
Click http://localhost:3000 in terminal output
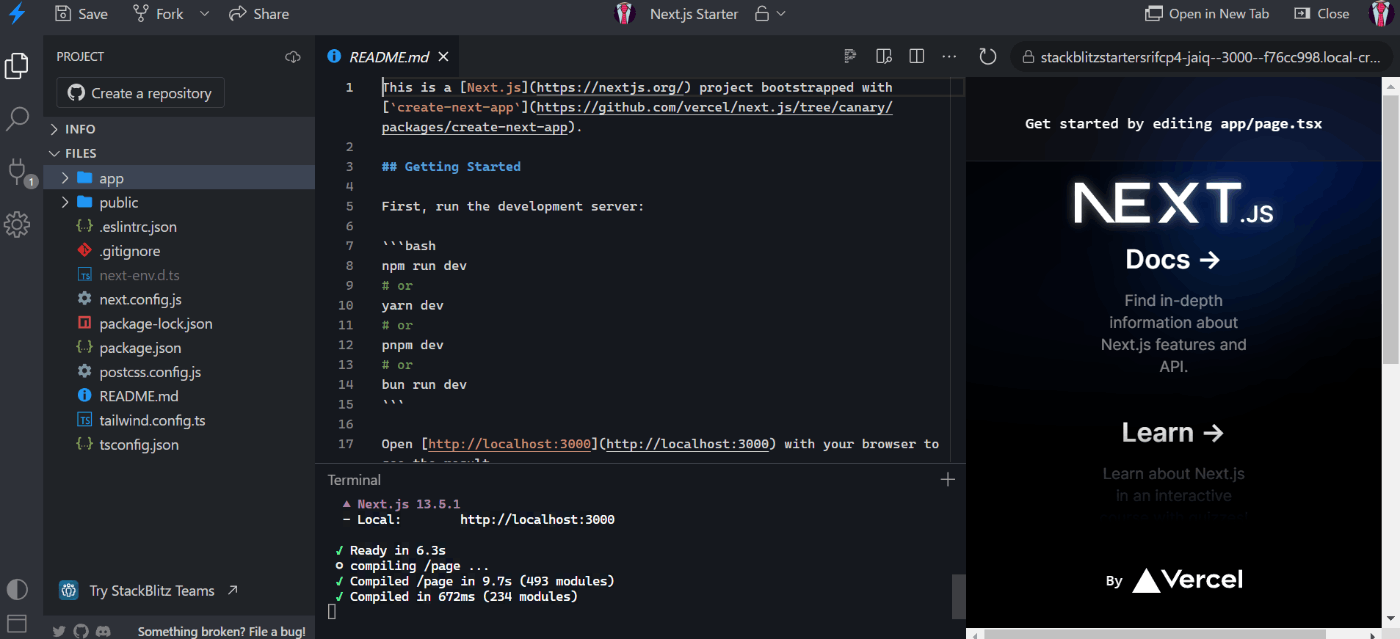tap(537, 519)
